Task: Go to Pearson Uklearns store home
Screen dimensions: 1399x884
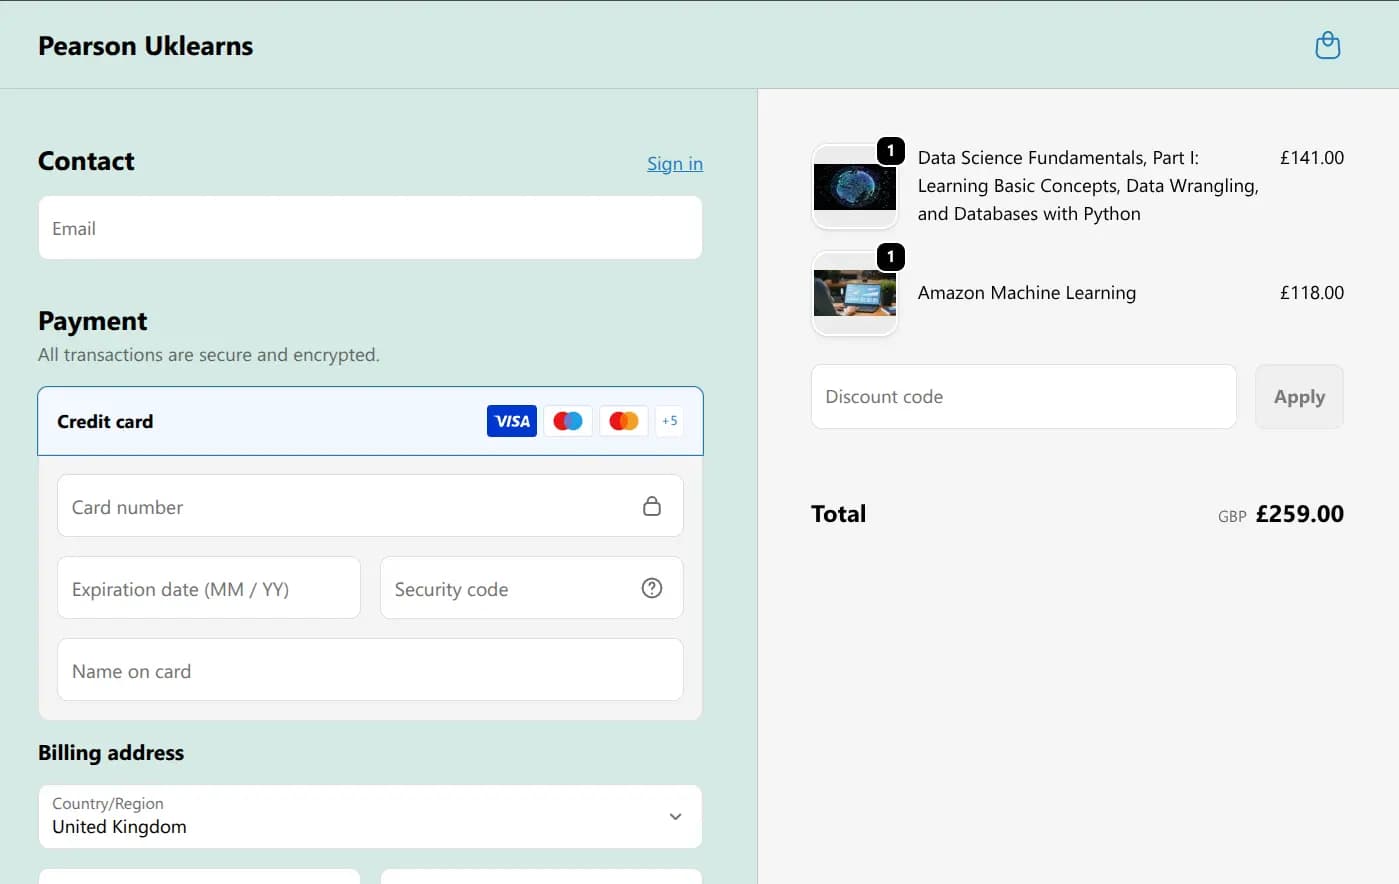Action: [145, 46]
